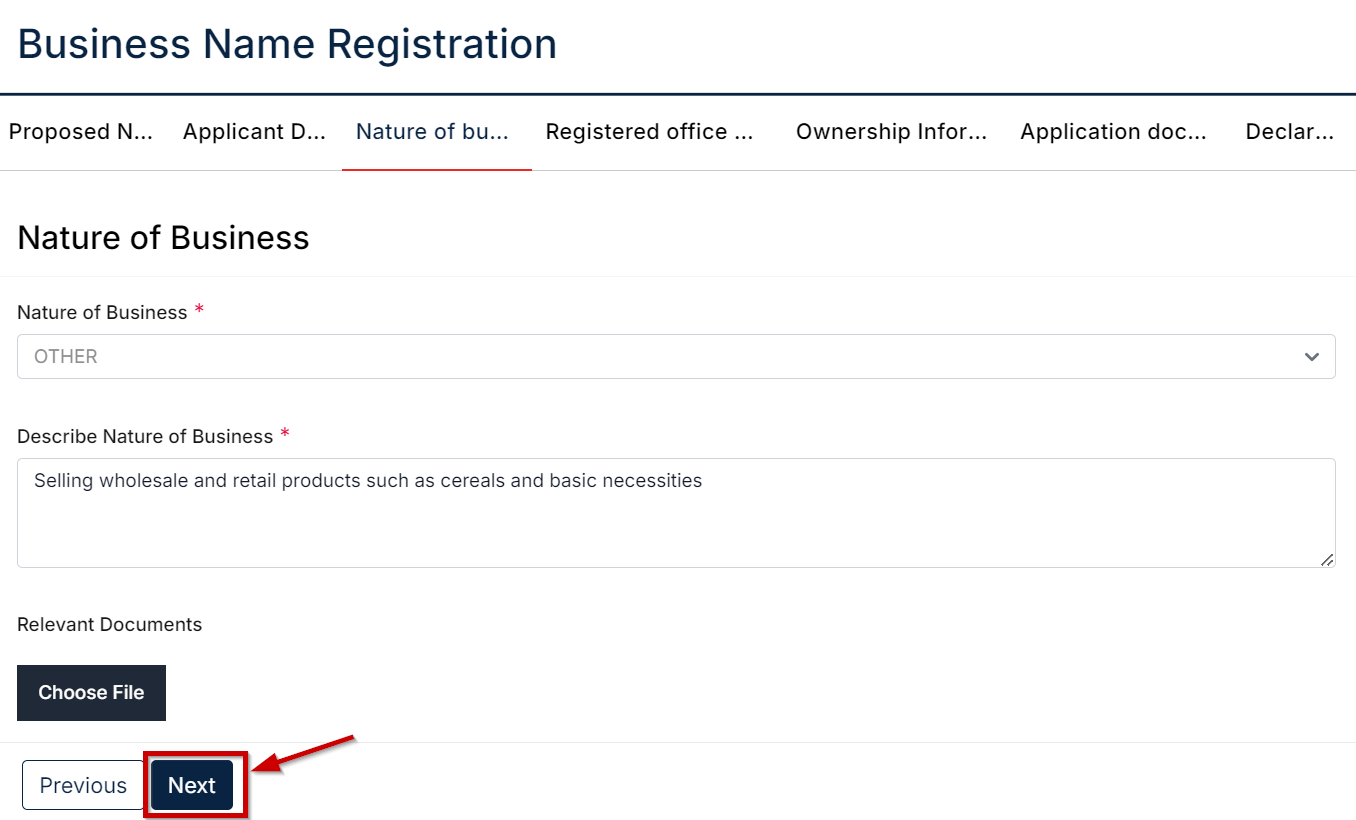Click the red arrow pointing at Next
Image resolution: width=1356 pixels, height=820 pixels.
click(304, 754)
